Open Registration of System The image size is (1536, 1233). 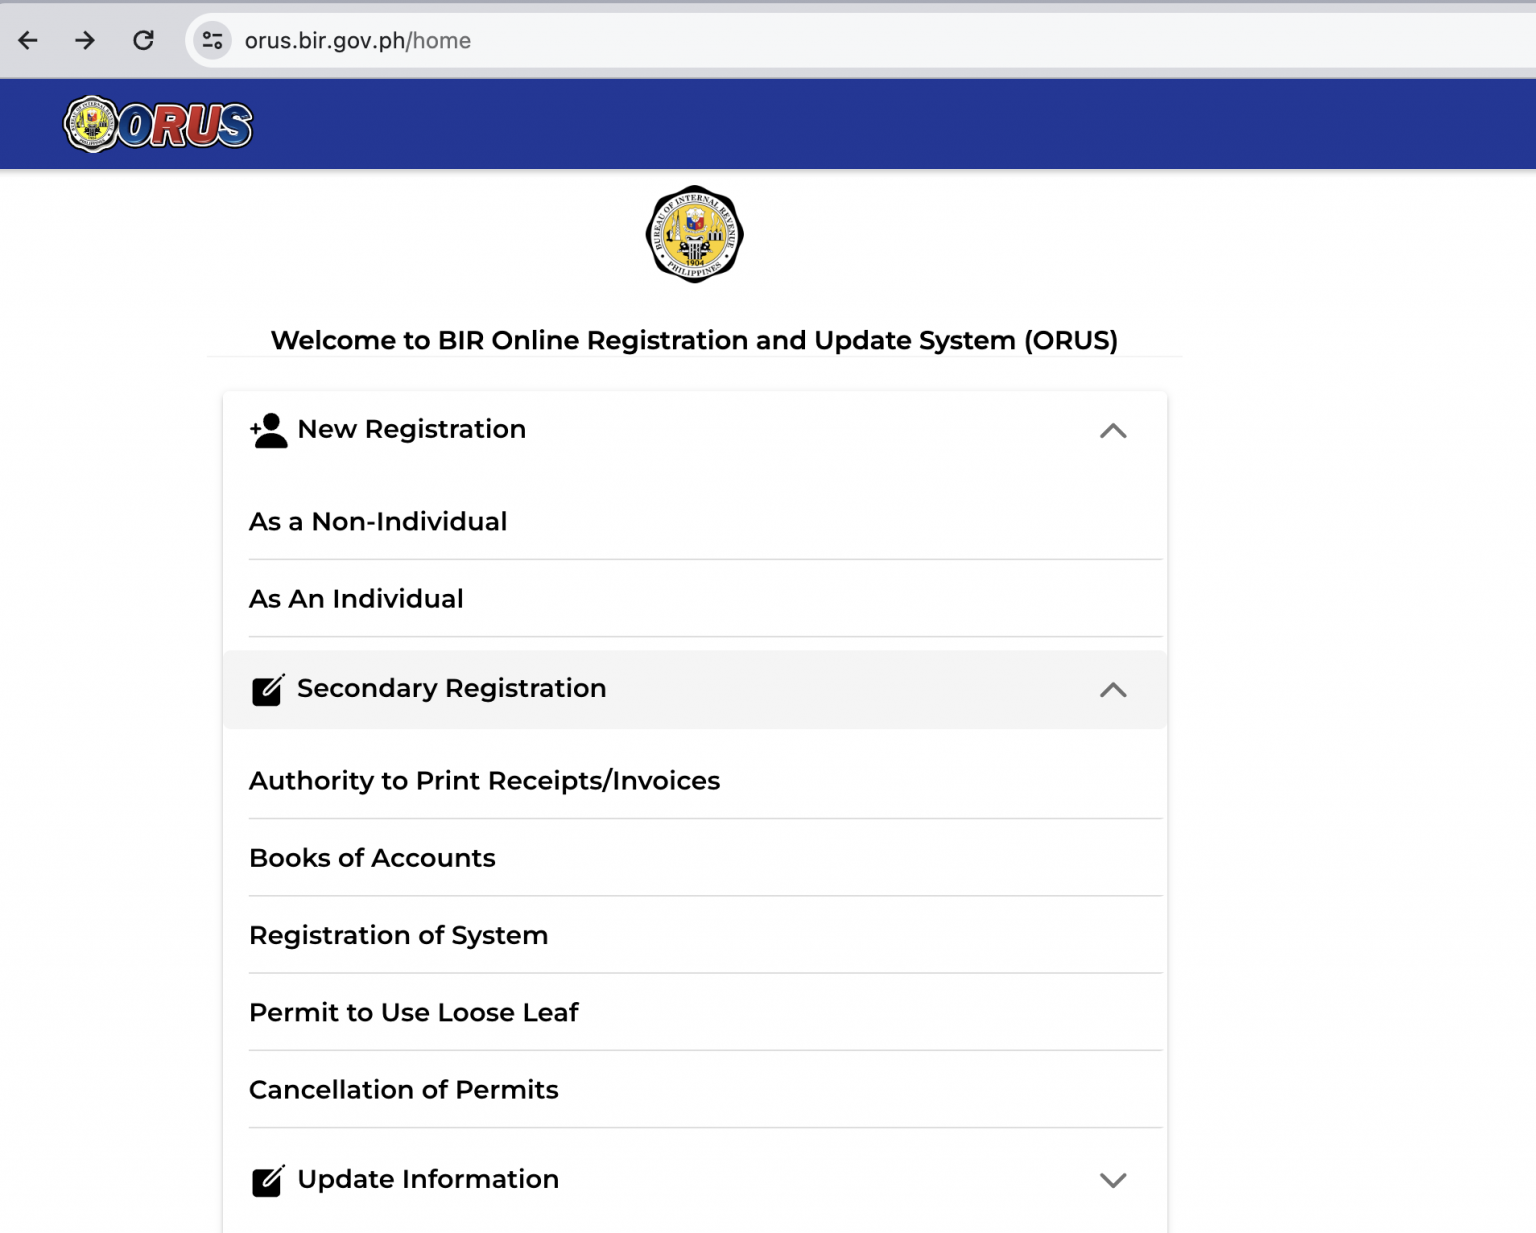(x=399, y=935)
